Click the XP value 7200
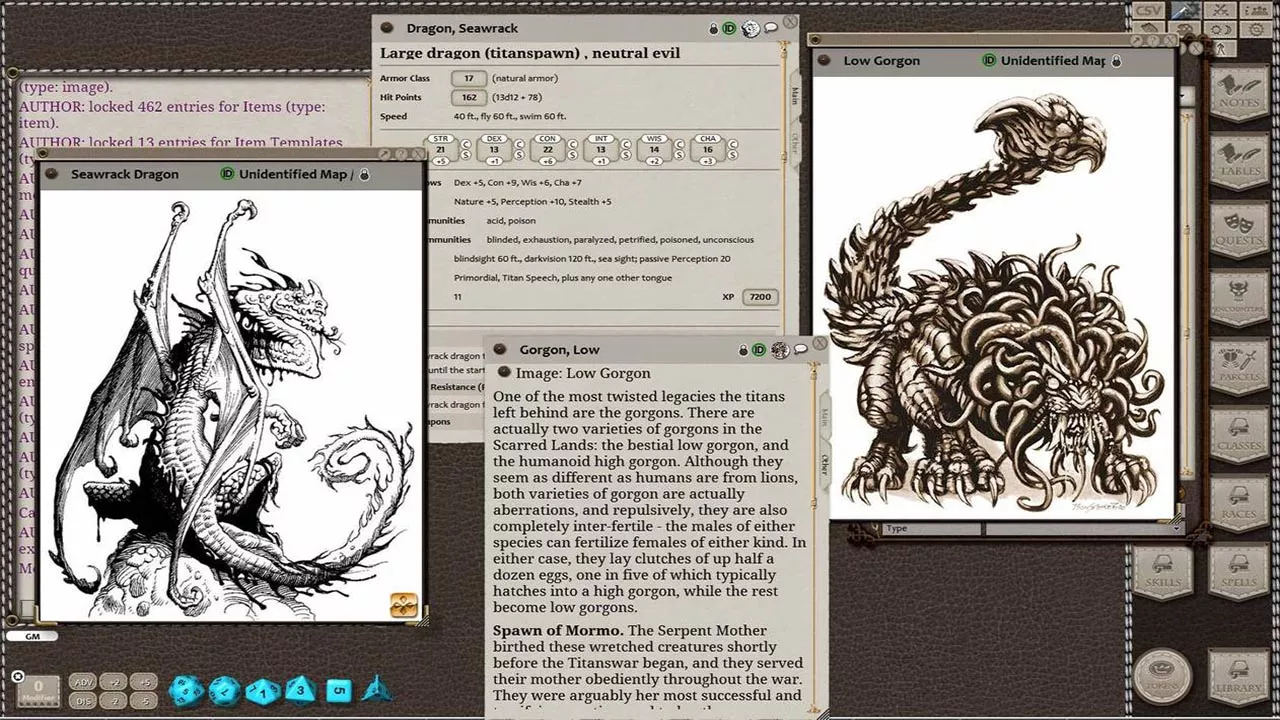This screenshot has width=1280, height=720. pos(760,297)
